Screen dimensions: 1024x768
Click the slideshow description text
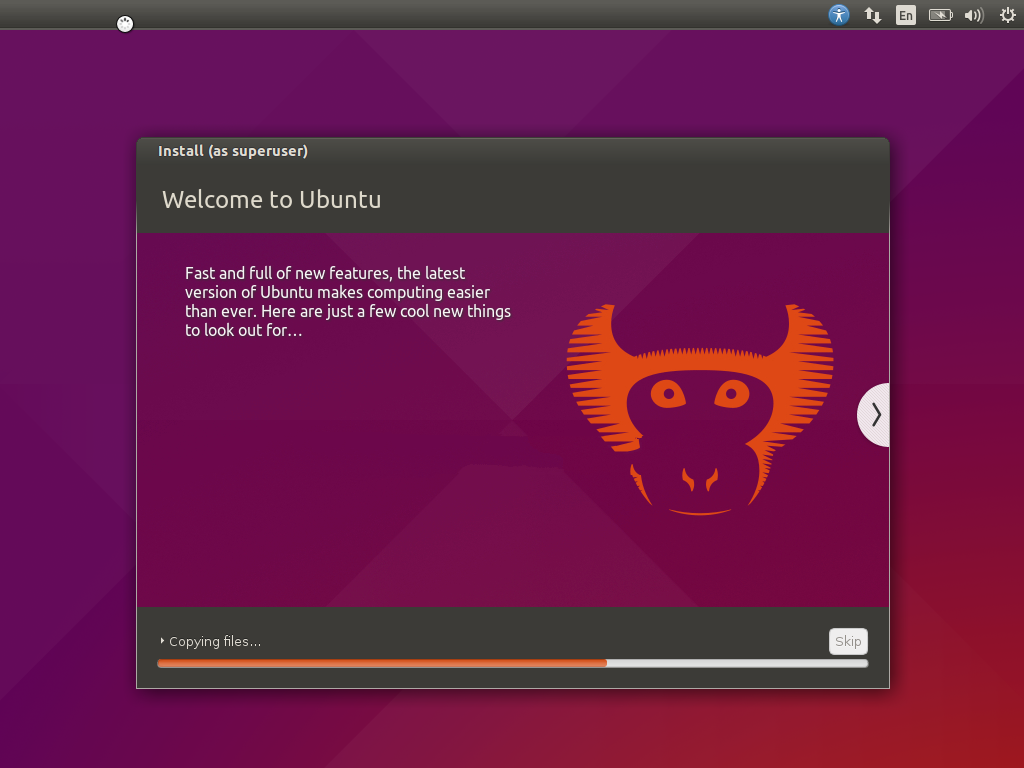[347, 301]
